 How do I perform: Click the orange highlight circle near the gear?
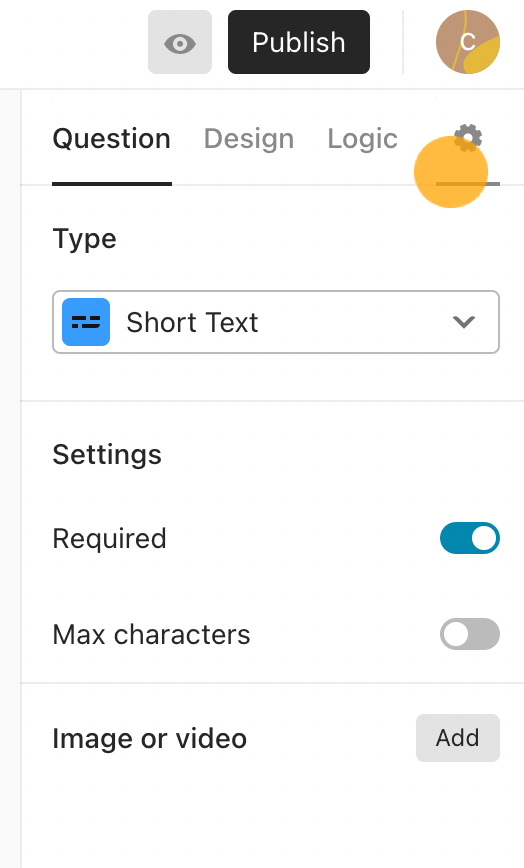[x=451, y=172]
